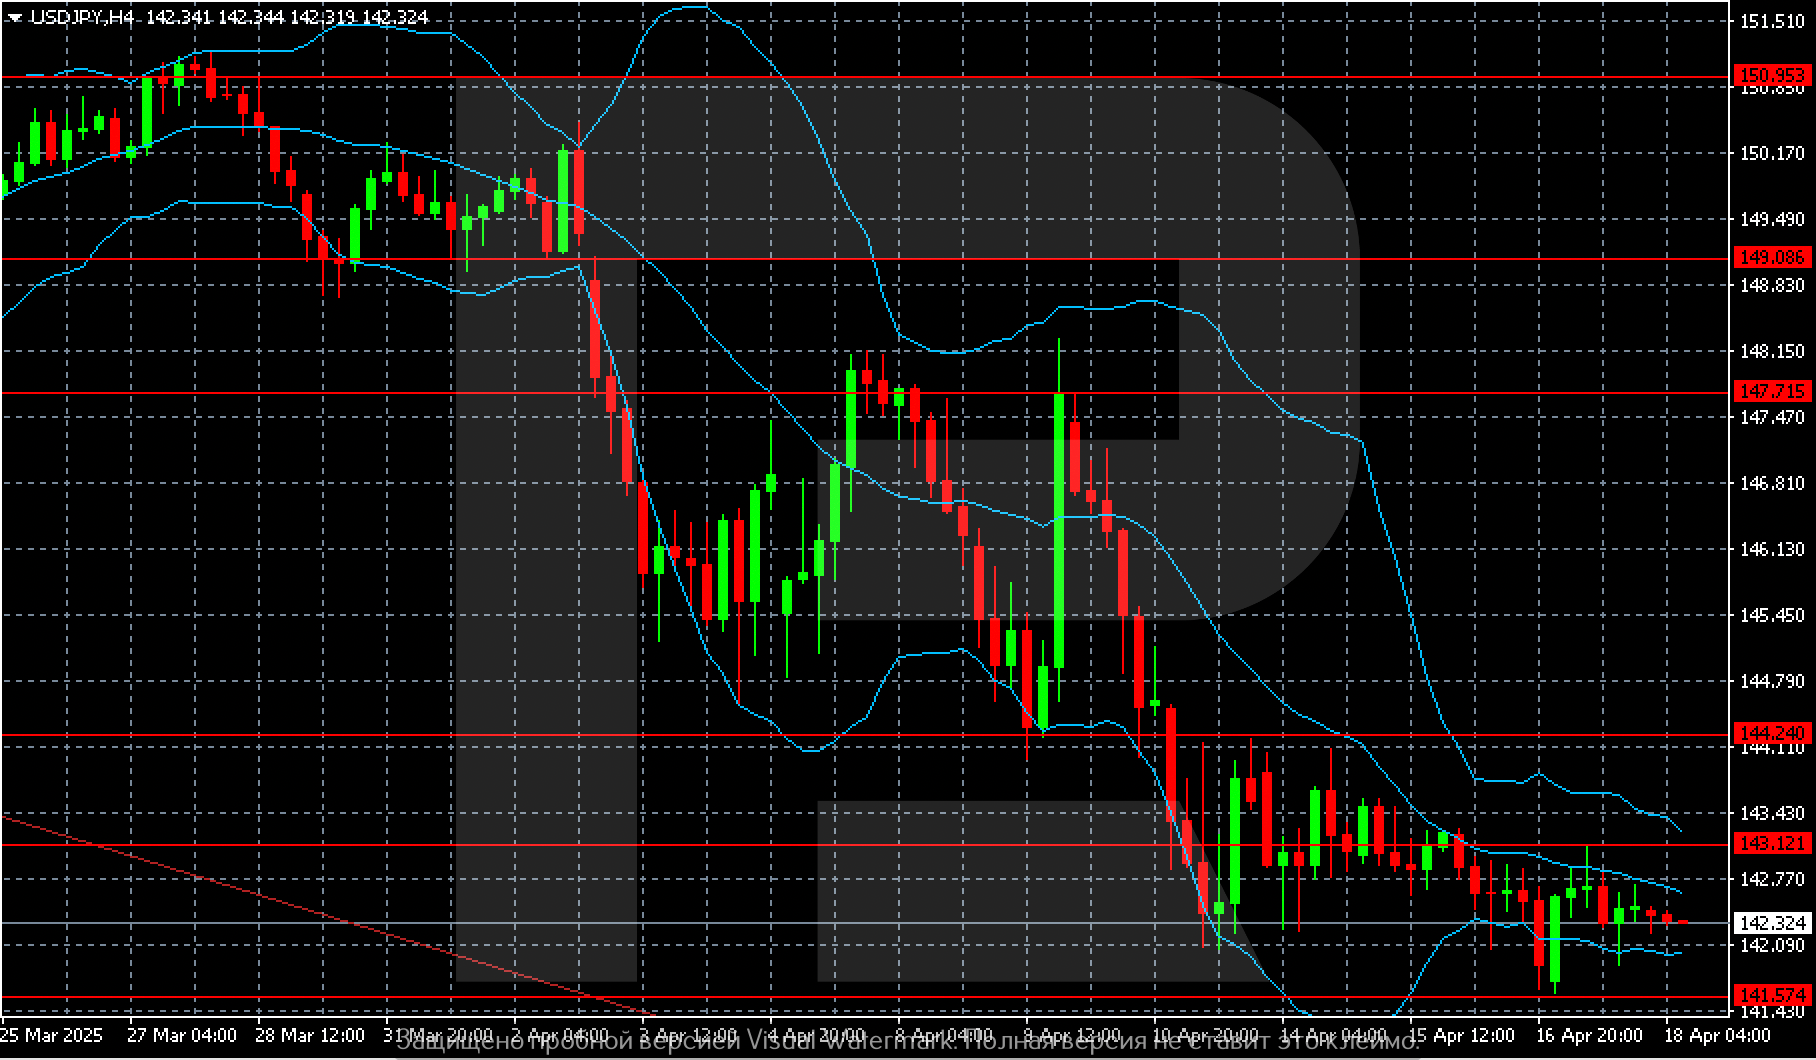
Task: Click the 25 Mar 2025 date label
Action: tap(50, 1034)
